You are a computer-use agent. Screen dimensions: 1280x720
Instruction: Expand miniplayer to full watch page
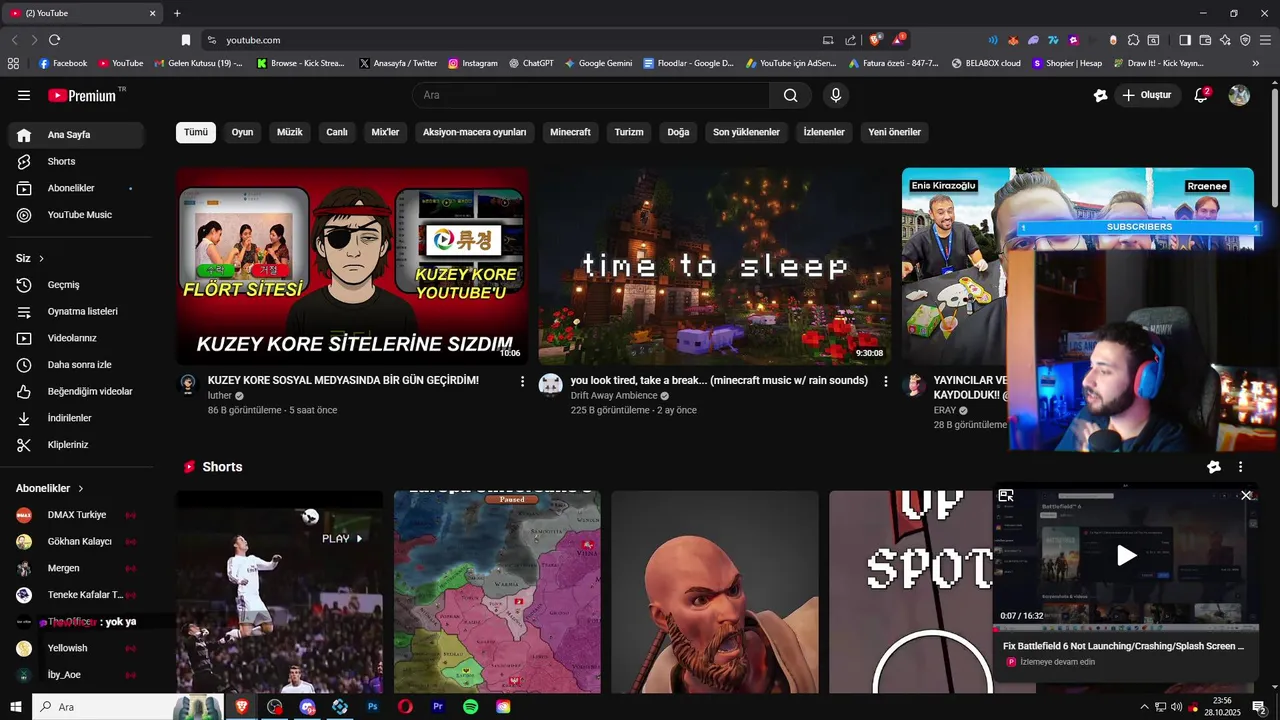click(x=1006, y=495)
